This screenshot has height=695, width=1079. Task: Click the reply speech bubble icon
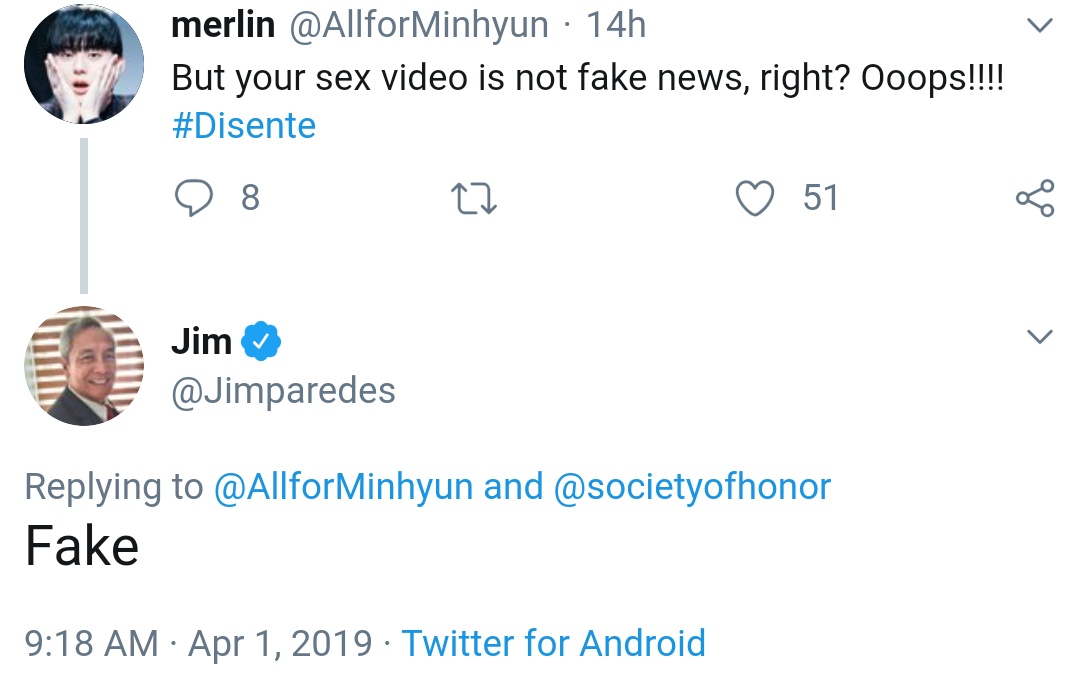click(193, 198)
